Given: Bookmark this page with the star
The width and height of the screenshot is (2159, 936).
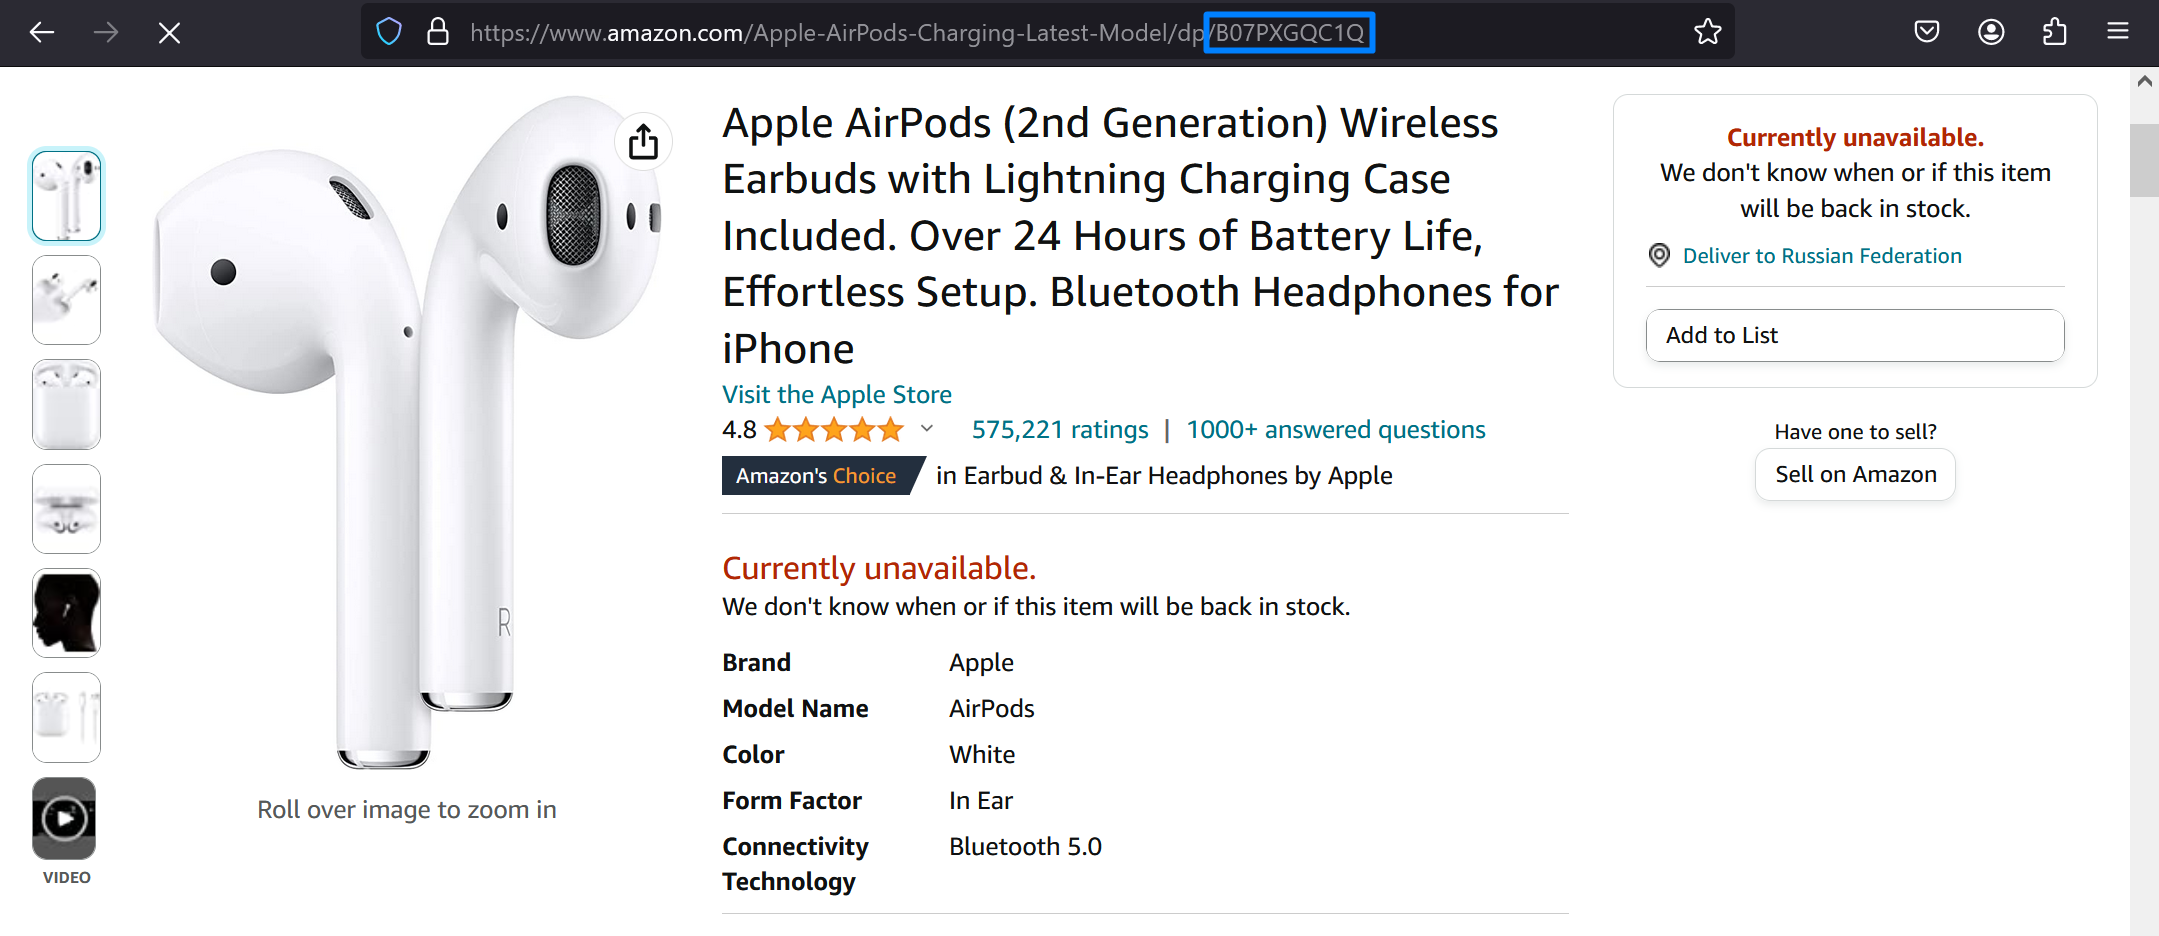Looking at the screenshot, I should pyautogui.click(x=1707, y=33).
